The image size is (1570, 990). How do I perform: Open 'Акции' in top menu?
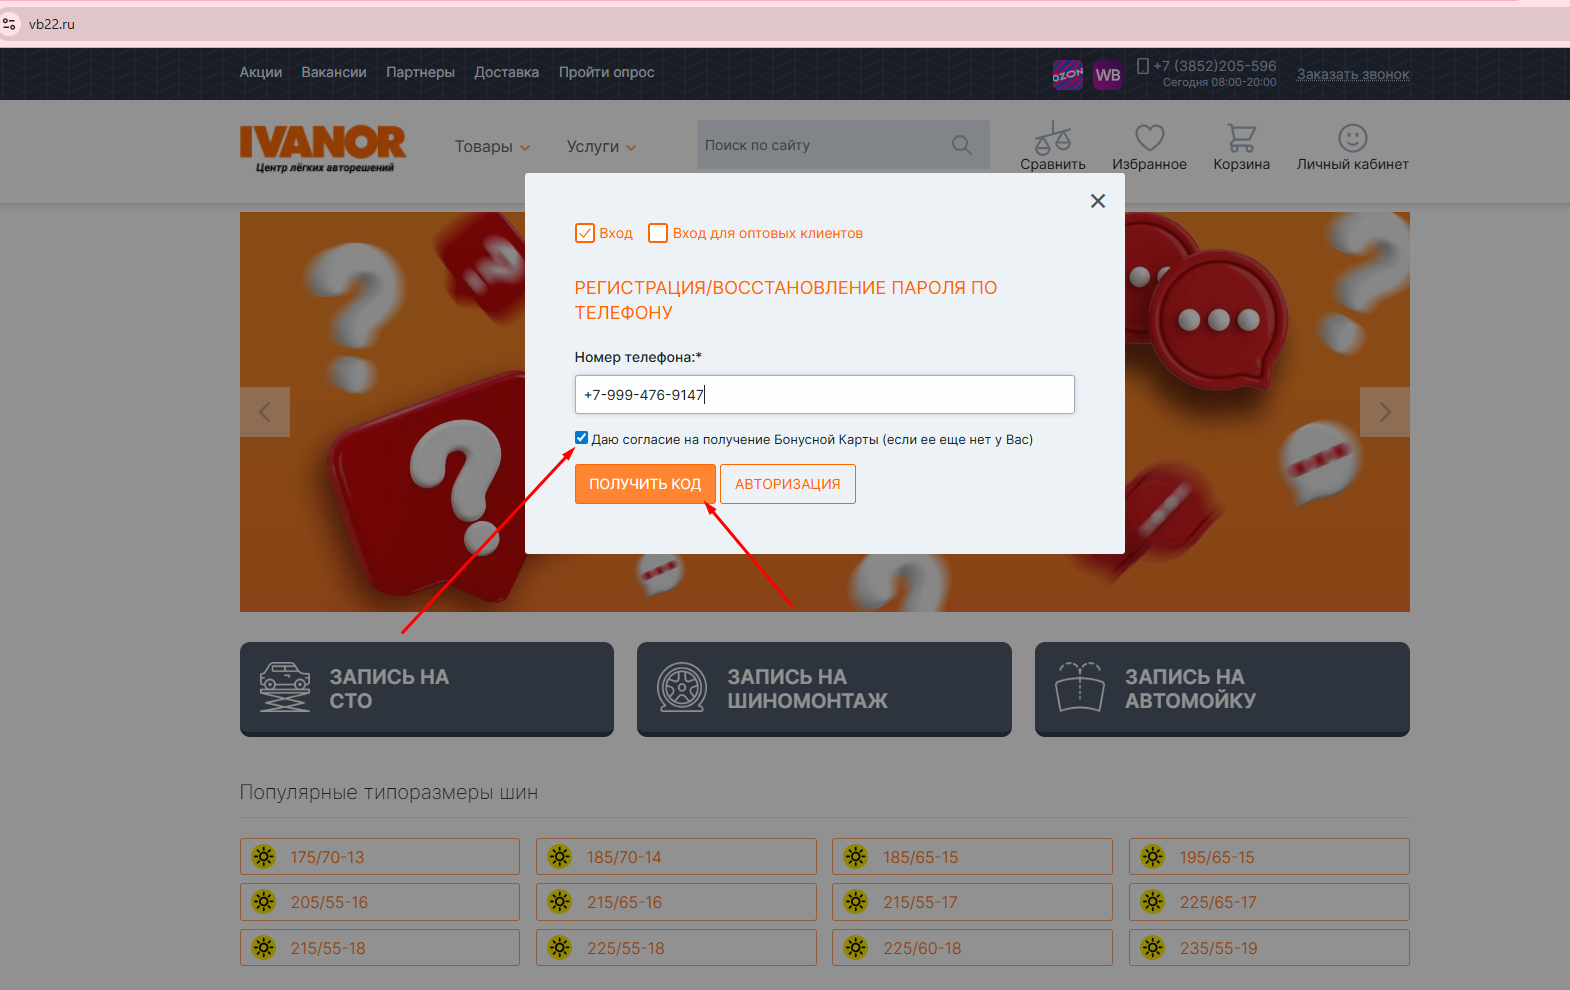[260, 72]
